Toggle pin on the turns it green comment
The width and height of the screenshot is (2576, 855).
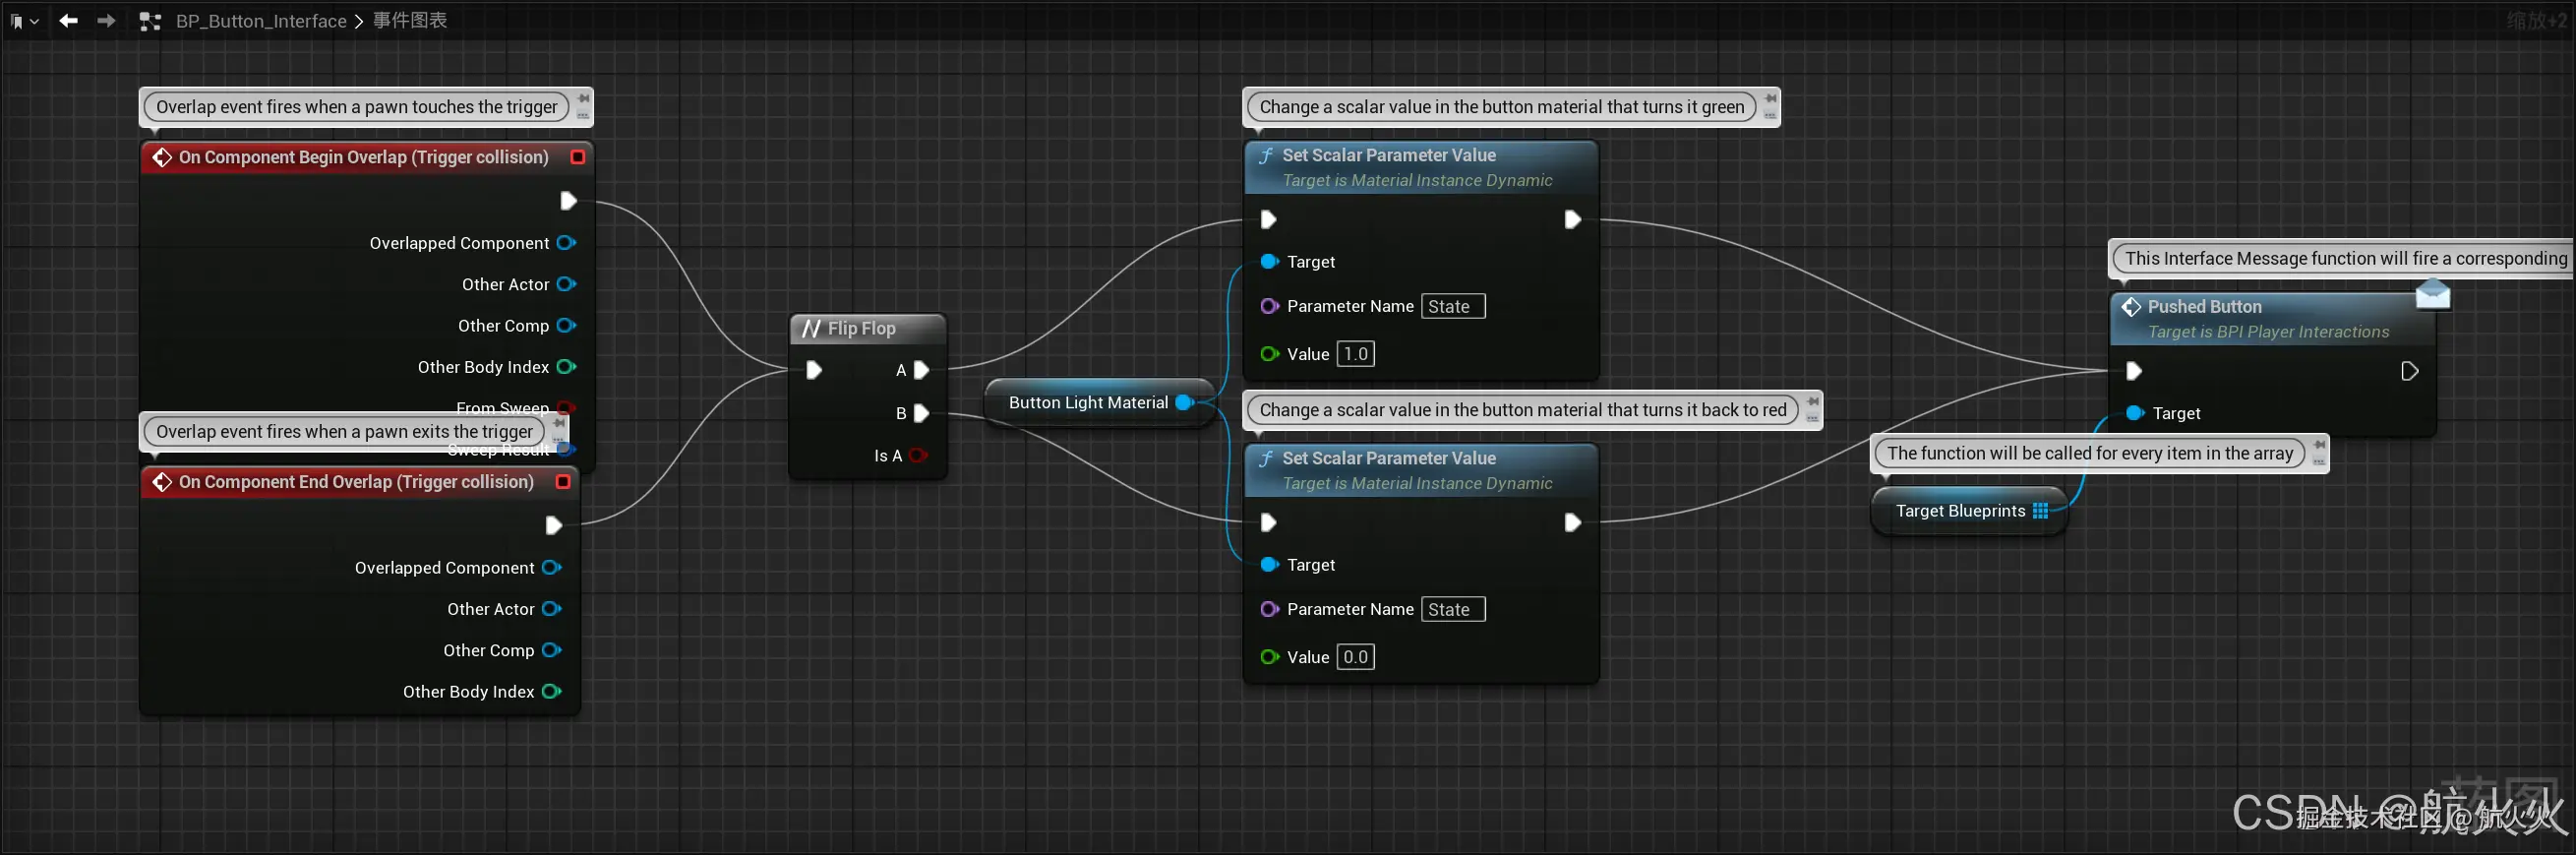click(1770, 99)
